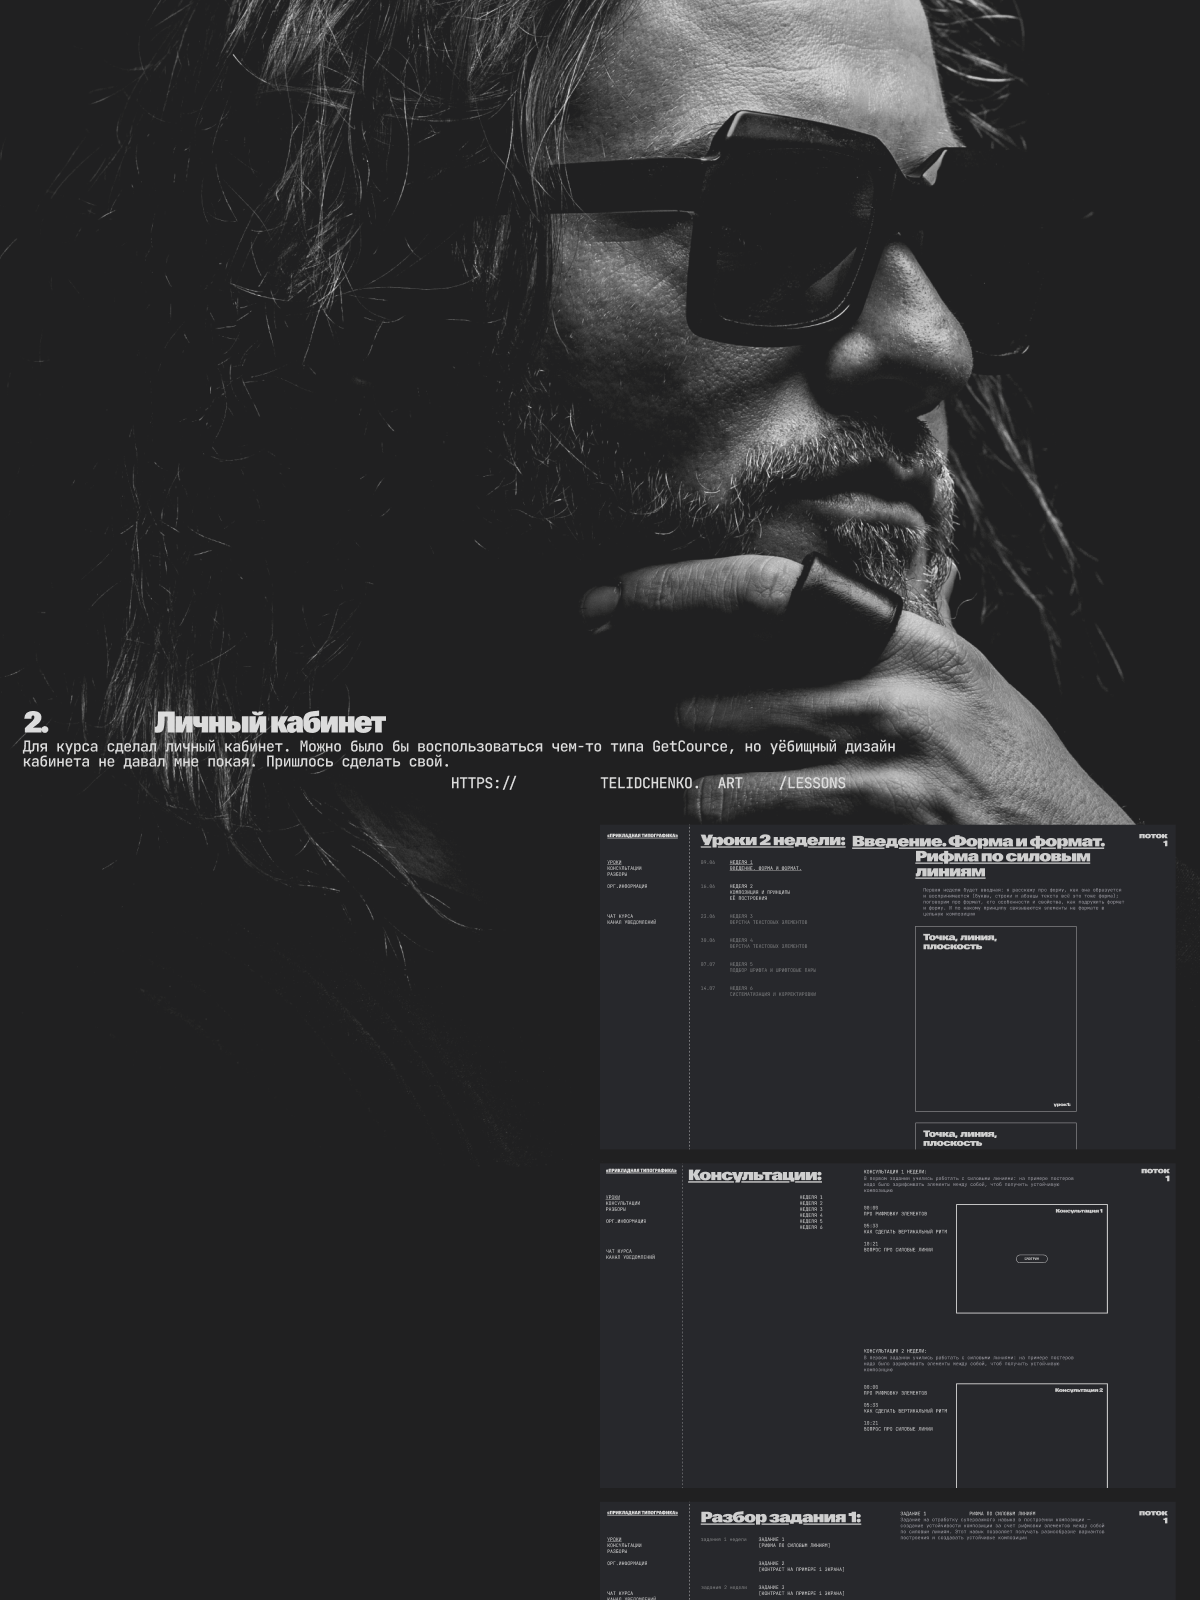Click 'Канал уведомлений' in the top sidebar
The width and height of the screenshot is (1200, 1600).
(631, 922)
